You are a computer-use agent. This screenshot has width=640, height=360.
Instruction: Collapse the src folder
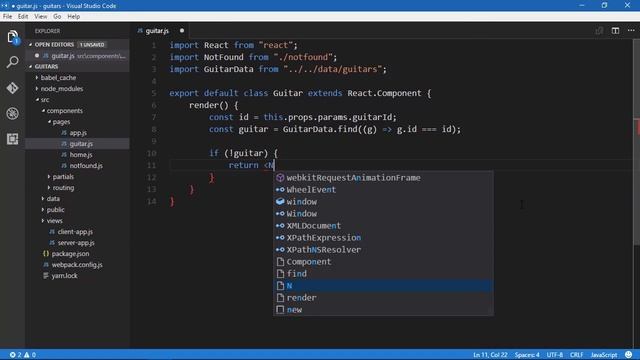tap(44, 100)
